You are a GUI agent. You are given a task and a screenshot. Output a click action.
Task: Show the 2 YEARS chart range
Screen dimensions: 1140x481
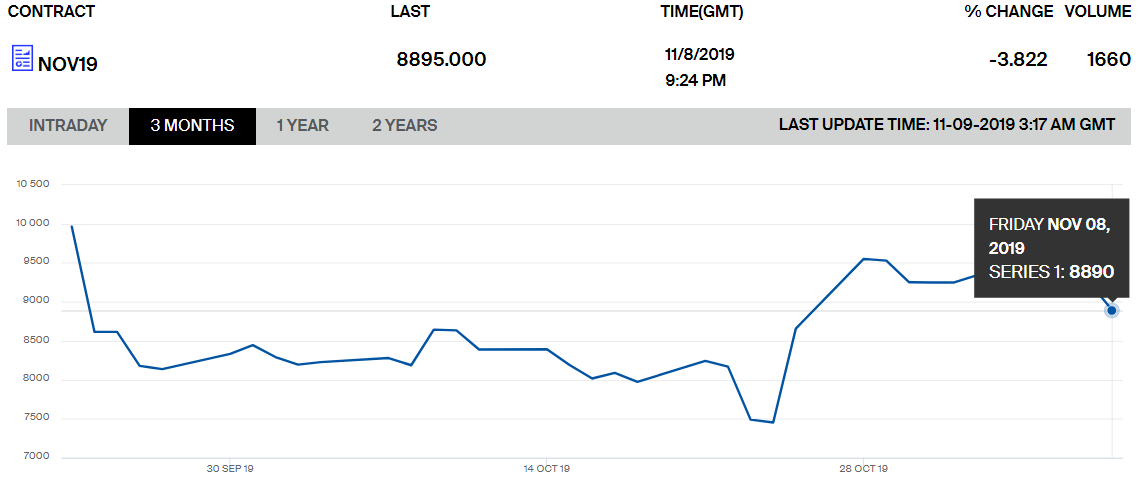coord(405,126)
